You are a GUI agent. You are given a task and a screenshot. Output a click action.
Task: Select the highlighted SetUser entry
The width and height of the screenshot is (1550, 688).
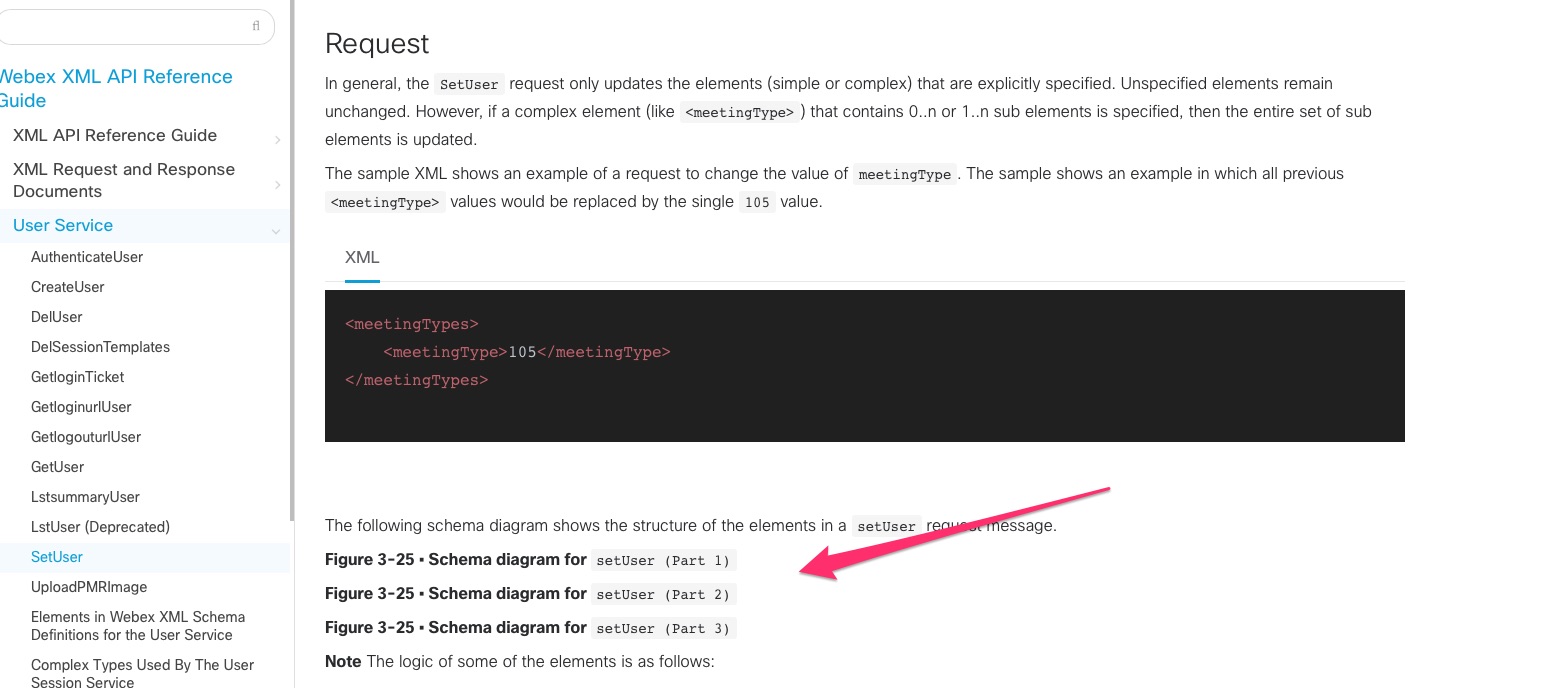(57, 557)
